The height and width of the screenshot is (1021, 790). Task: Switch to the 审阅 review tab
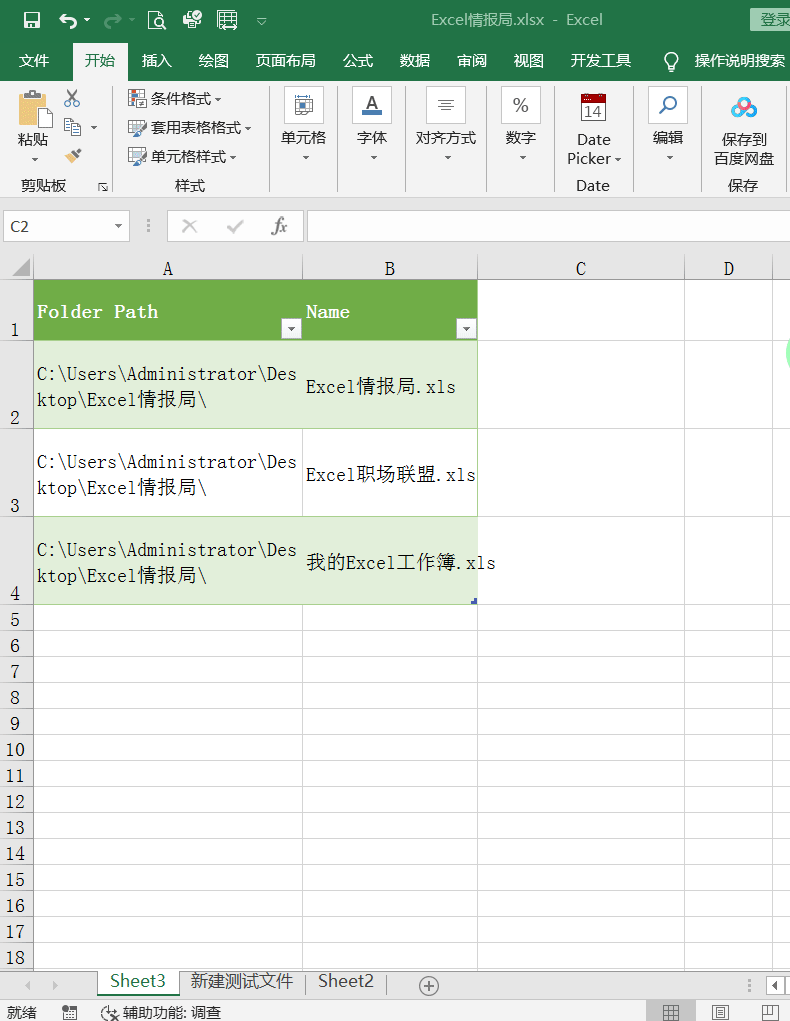click(472, 61)
